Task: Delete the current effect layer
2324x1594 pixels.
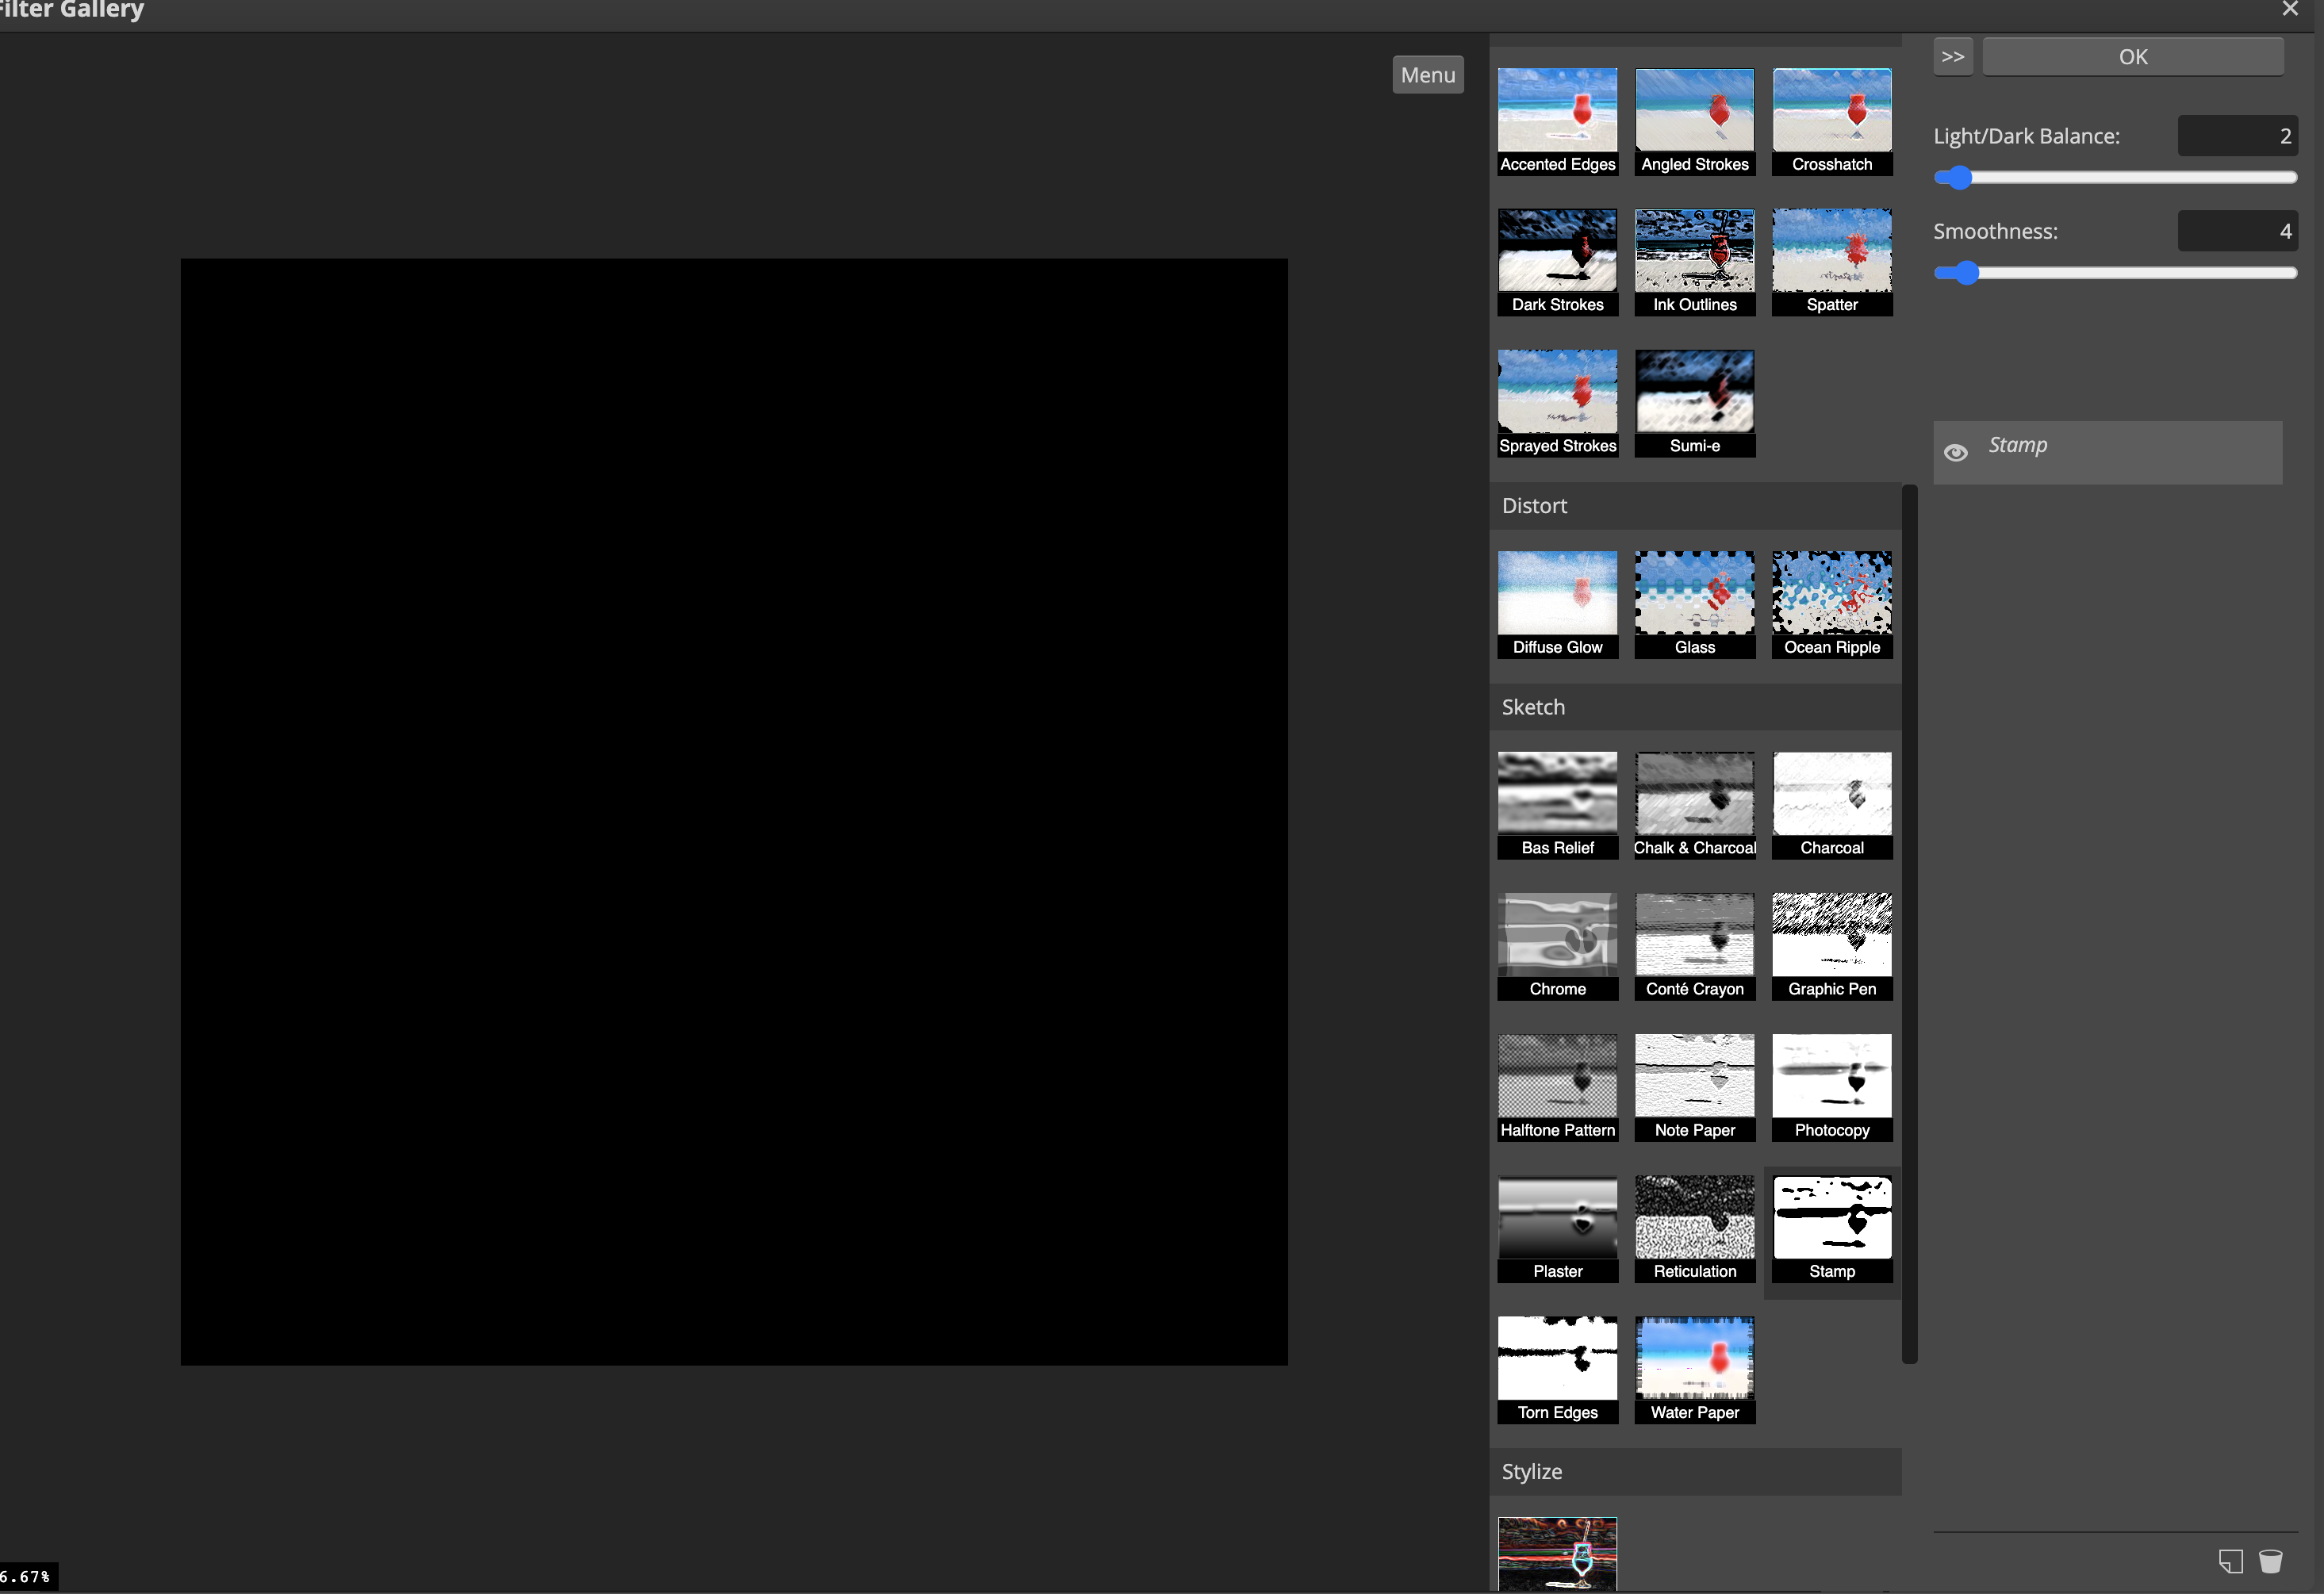Action: 2272,1560
